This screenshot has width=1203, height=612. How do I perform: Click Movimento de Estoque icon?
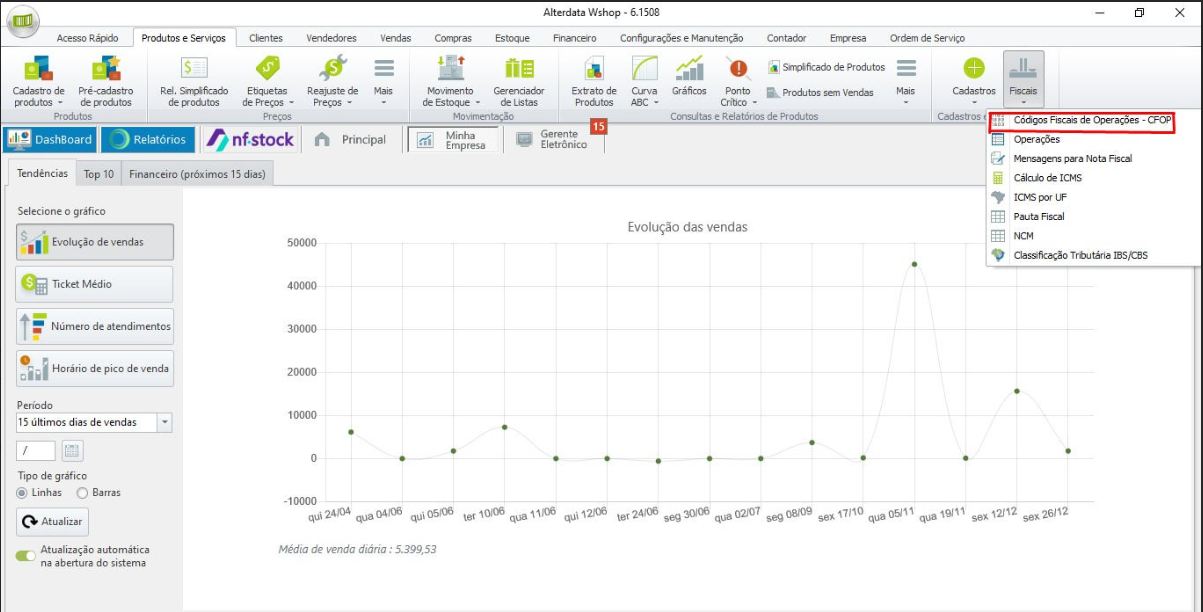pyautogui.click(x=451, y=68)
